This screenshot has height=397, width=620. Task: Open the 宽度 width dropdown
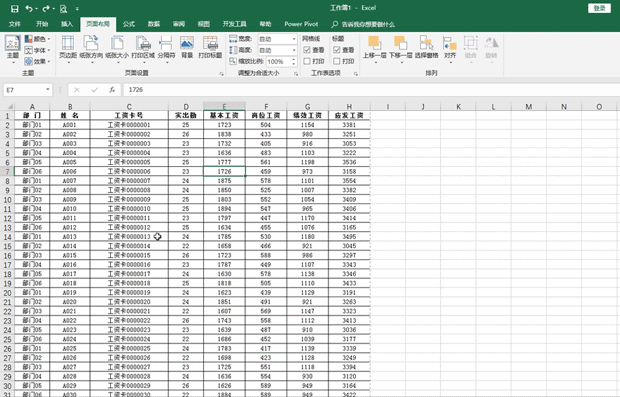(x=294, y=39)
